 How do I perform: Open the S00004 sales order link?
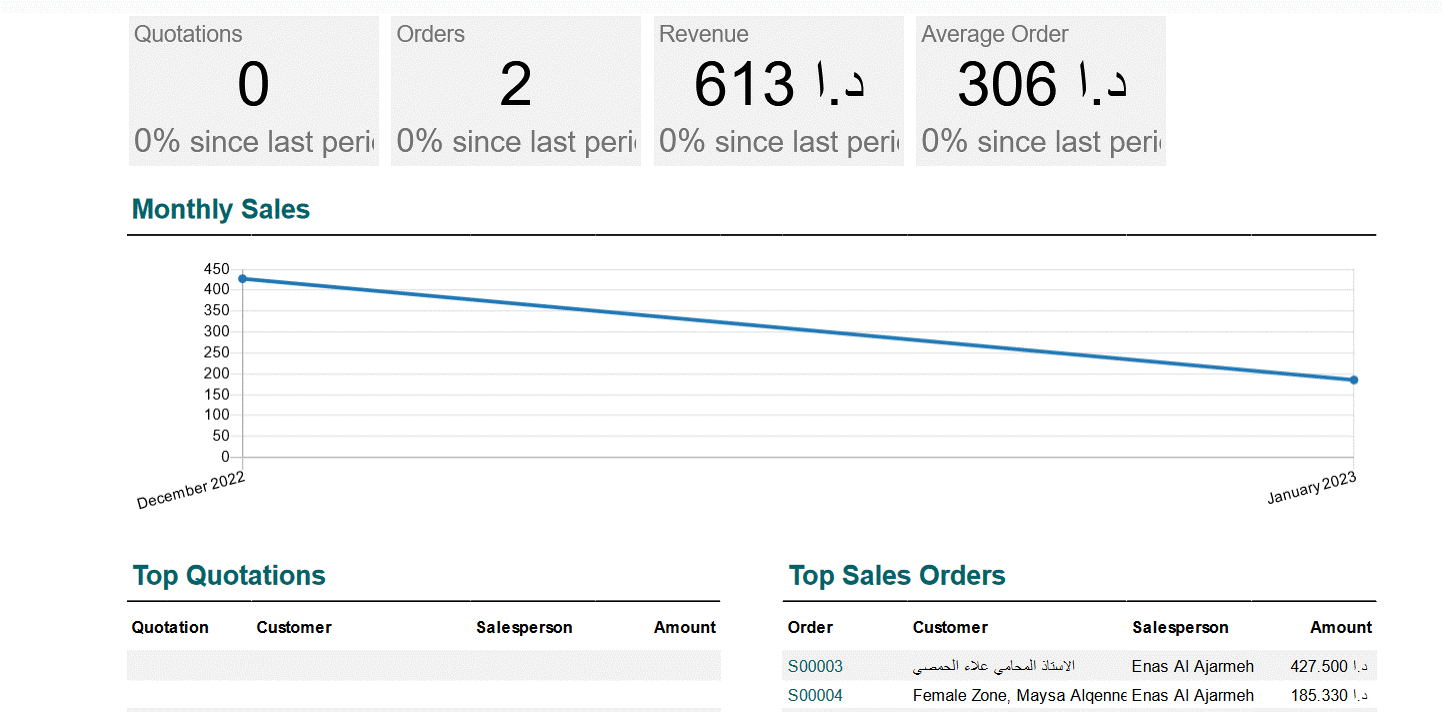click(x=815, y=695)
